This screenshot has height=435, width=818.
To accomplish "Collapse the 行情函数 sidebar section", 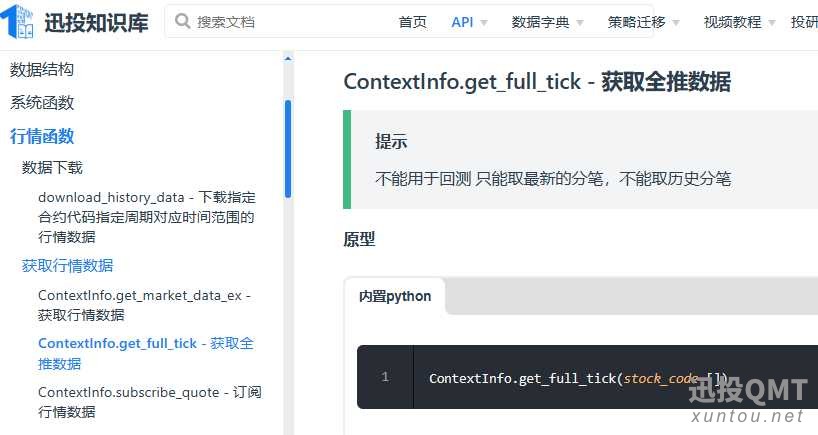I will [42, 136].
